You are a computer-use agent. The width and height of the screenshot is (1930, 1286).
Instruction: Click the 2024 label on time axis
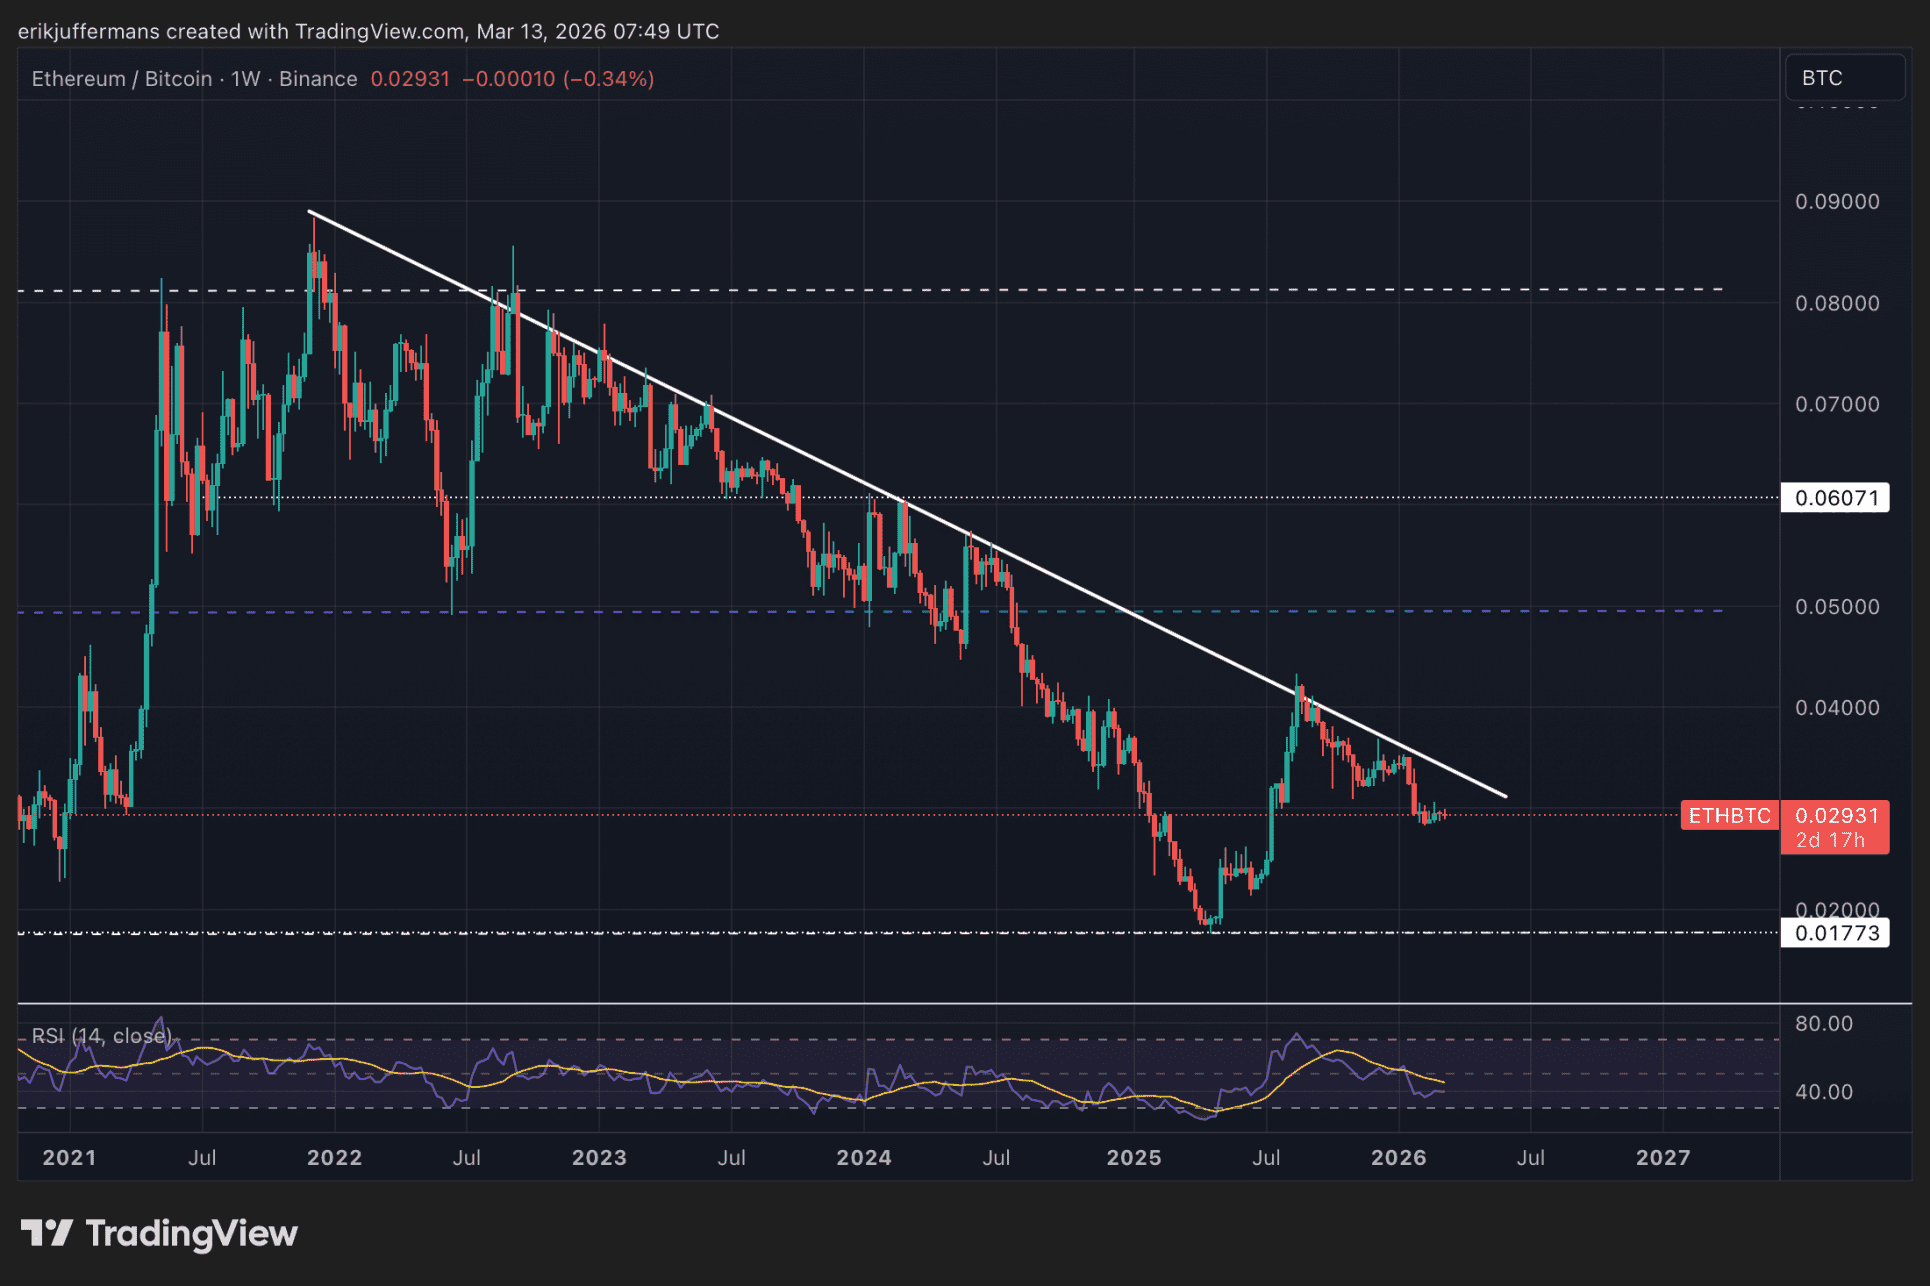pyautogui.click(x=863, y=1157)
